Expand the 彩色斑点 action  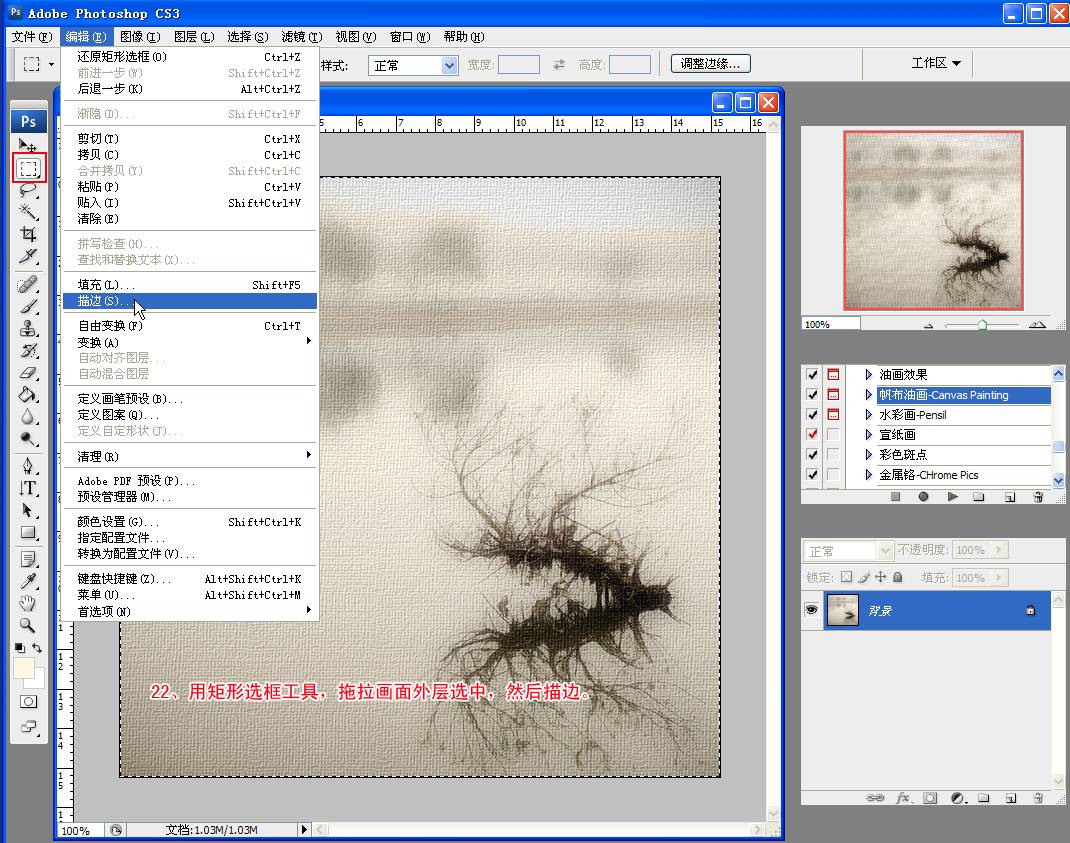pos(868,454)
